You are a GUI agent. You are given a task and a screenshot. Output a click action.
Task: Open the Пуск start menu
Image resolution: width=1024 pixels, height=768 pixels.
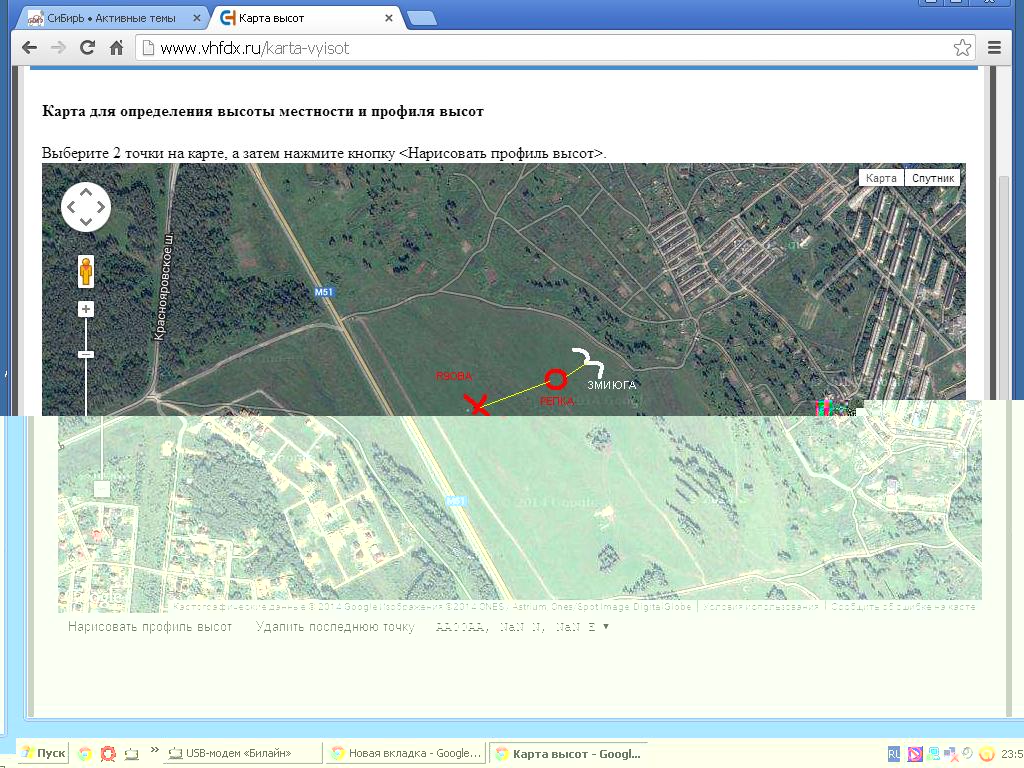coord(44,753)
